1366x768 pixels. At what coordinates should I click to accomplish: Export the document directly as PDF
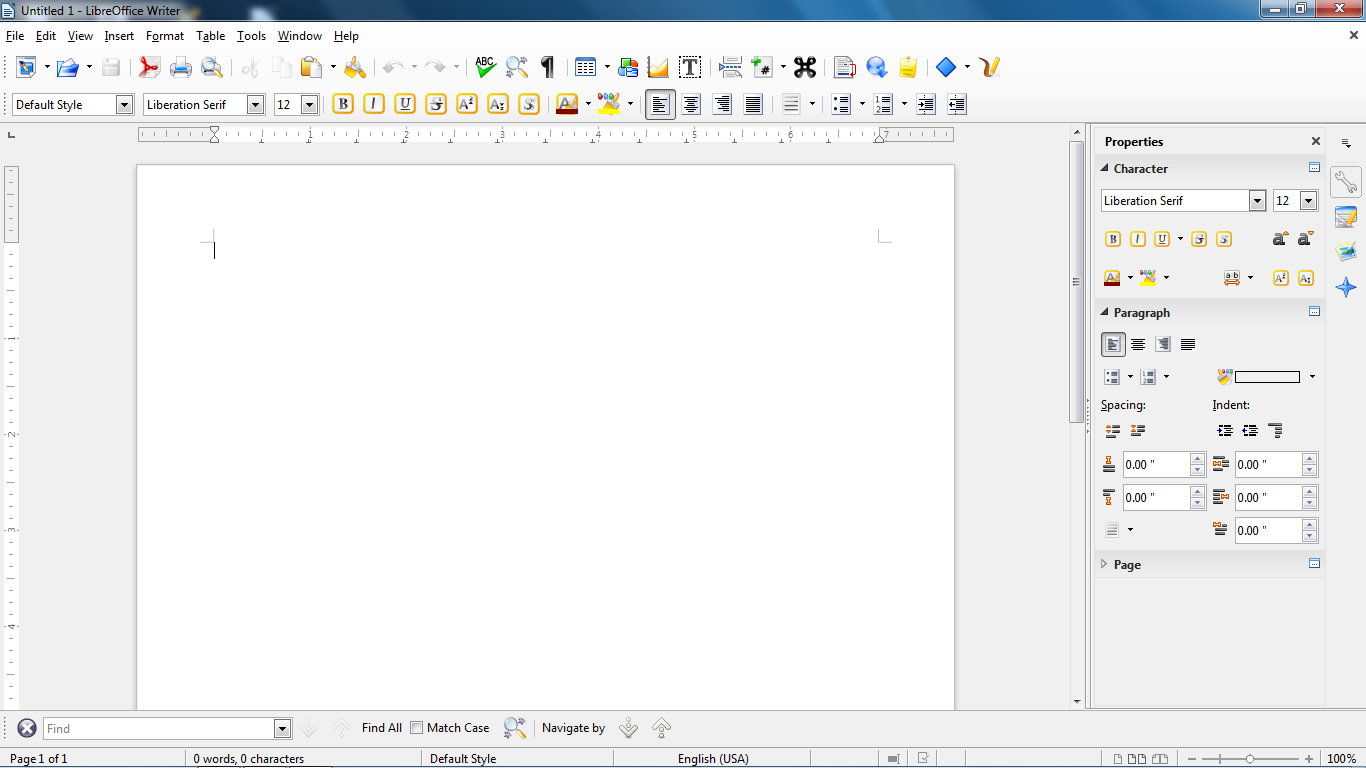(150, 67)
